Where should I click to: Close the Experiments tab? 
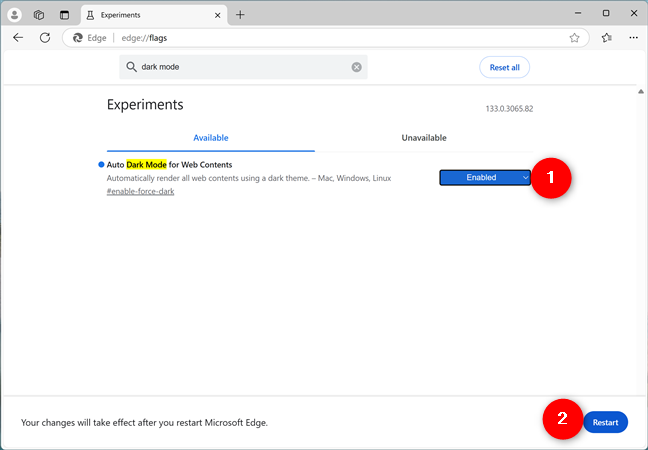pyautogui.click(x=217, y=15)
